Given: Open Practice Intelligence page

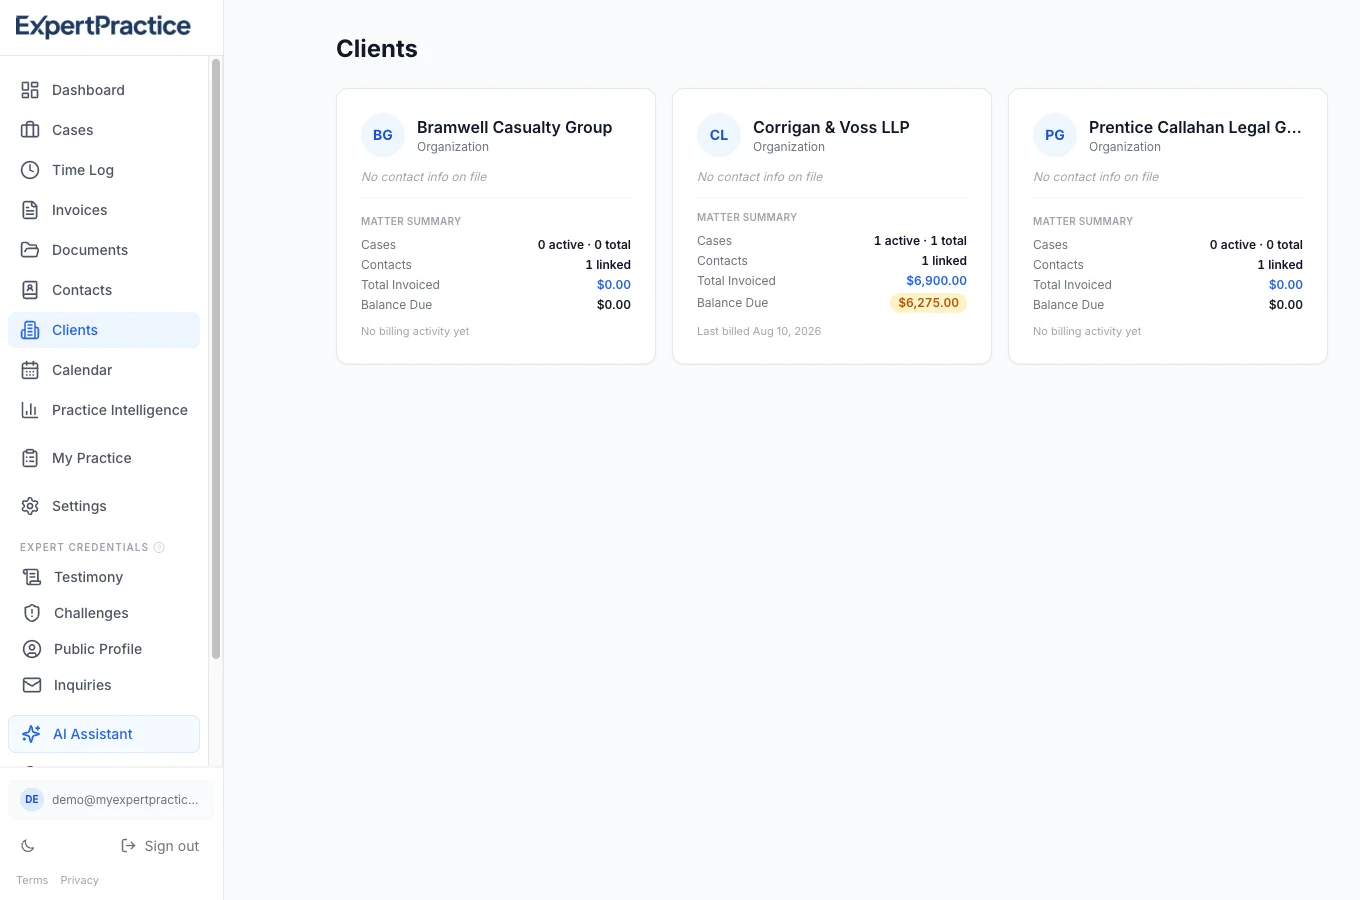Looking at the screenshot, I should (x=104, y=410).
